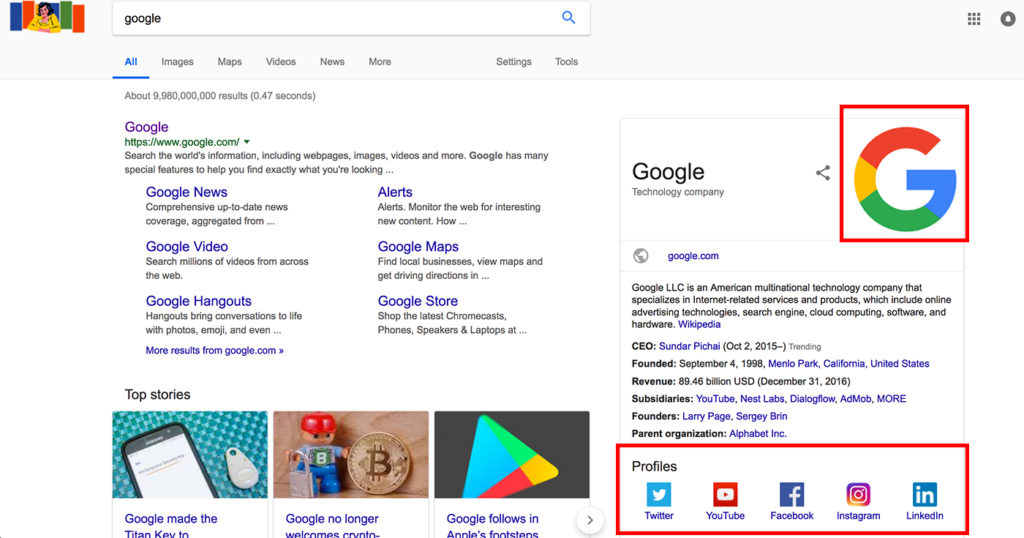Open the Tools options
Viewport: 1024px width, 538px height.
566,61
